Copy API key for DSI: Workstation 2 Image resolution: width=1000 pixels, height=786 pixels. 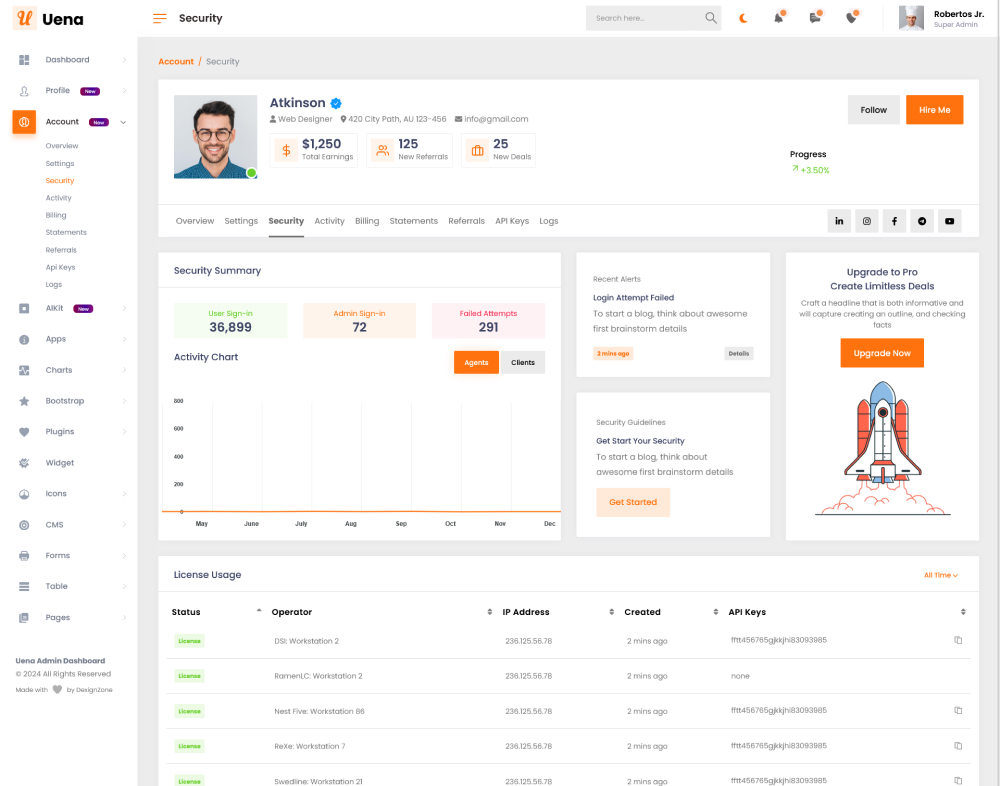tap(958, 640)
